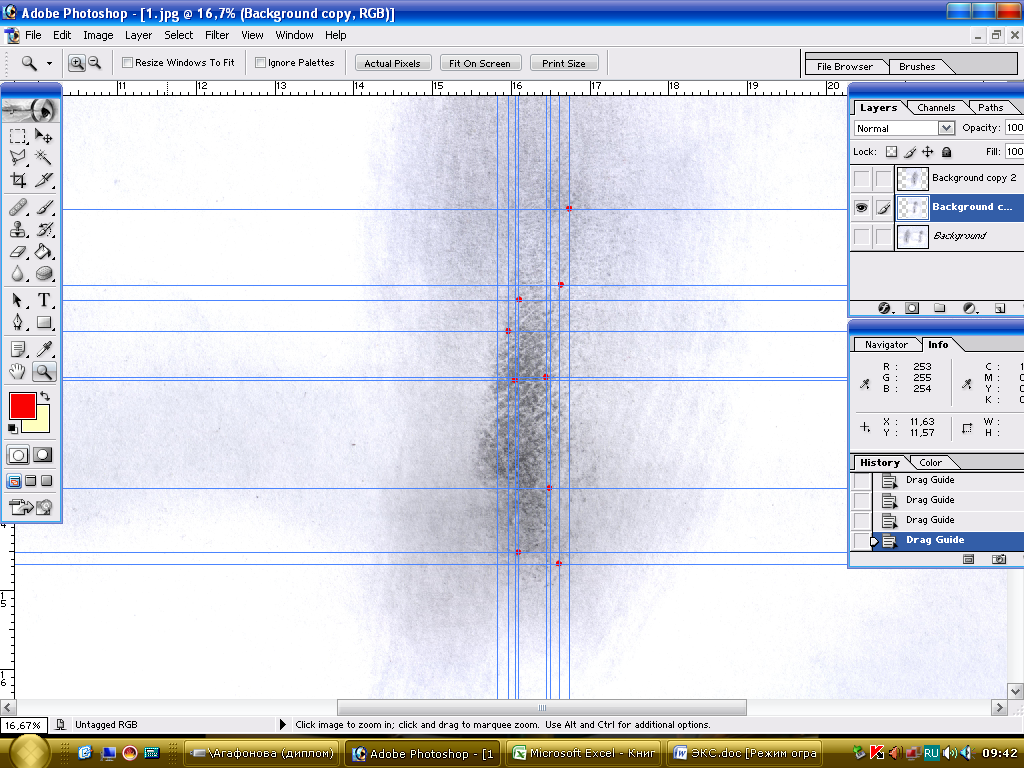
Task: Enable Resize Windows To Fit checkbox
Action: tap(128, 63)
